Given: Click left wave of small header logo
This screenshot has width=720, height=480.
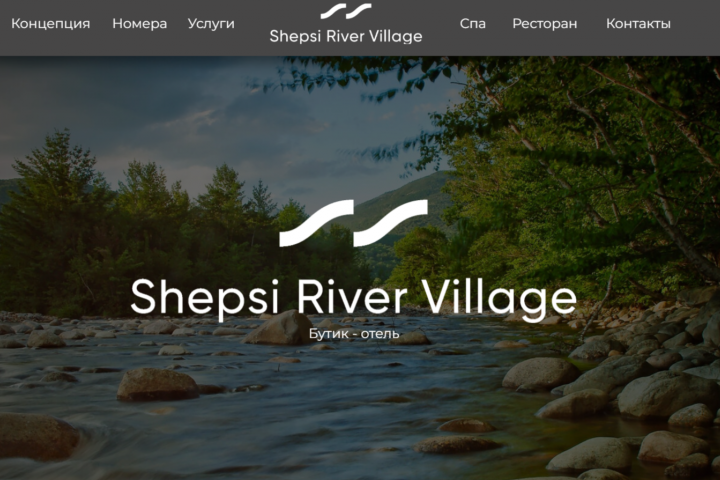Looking at the screenshot, I should tap(333, 11).
